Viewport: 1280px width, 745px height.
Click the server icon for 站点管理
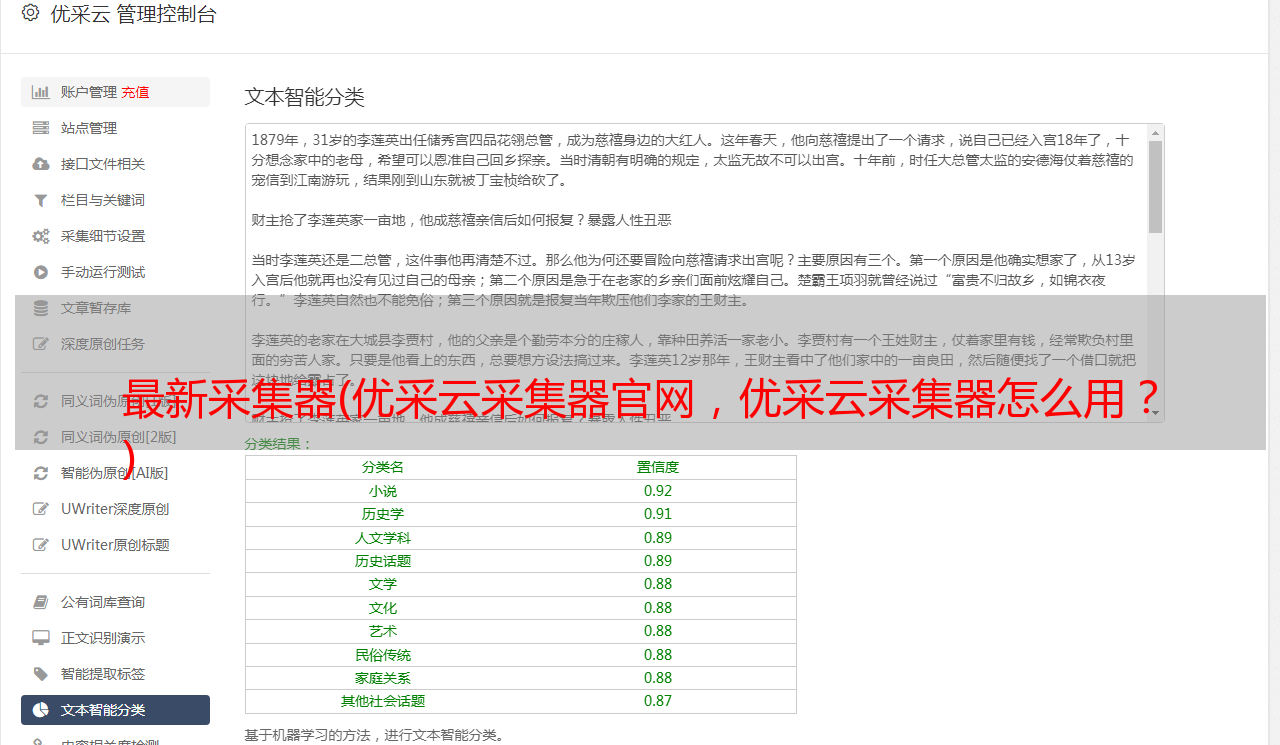tap(40, 128)
